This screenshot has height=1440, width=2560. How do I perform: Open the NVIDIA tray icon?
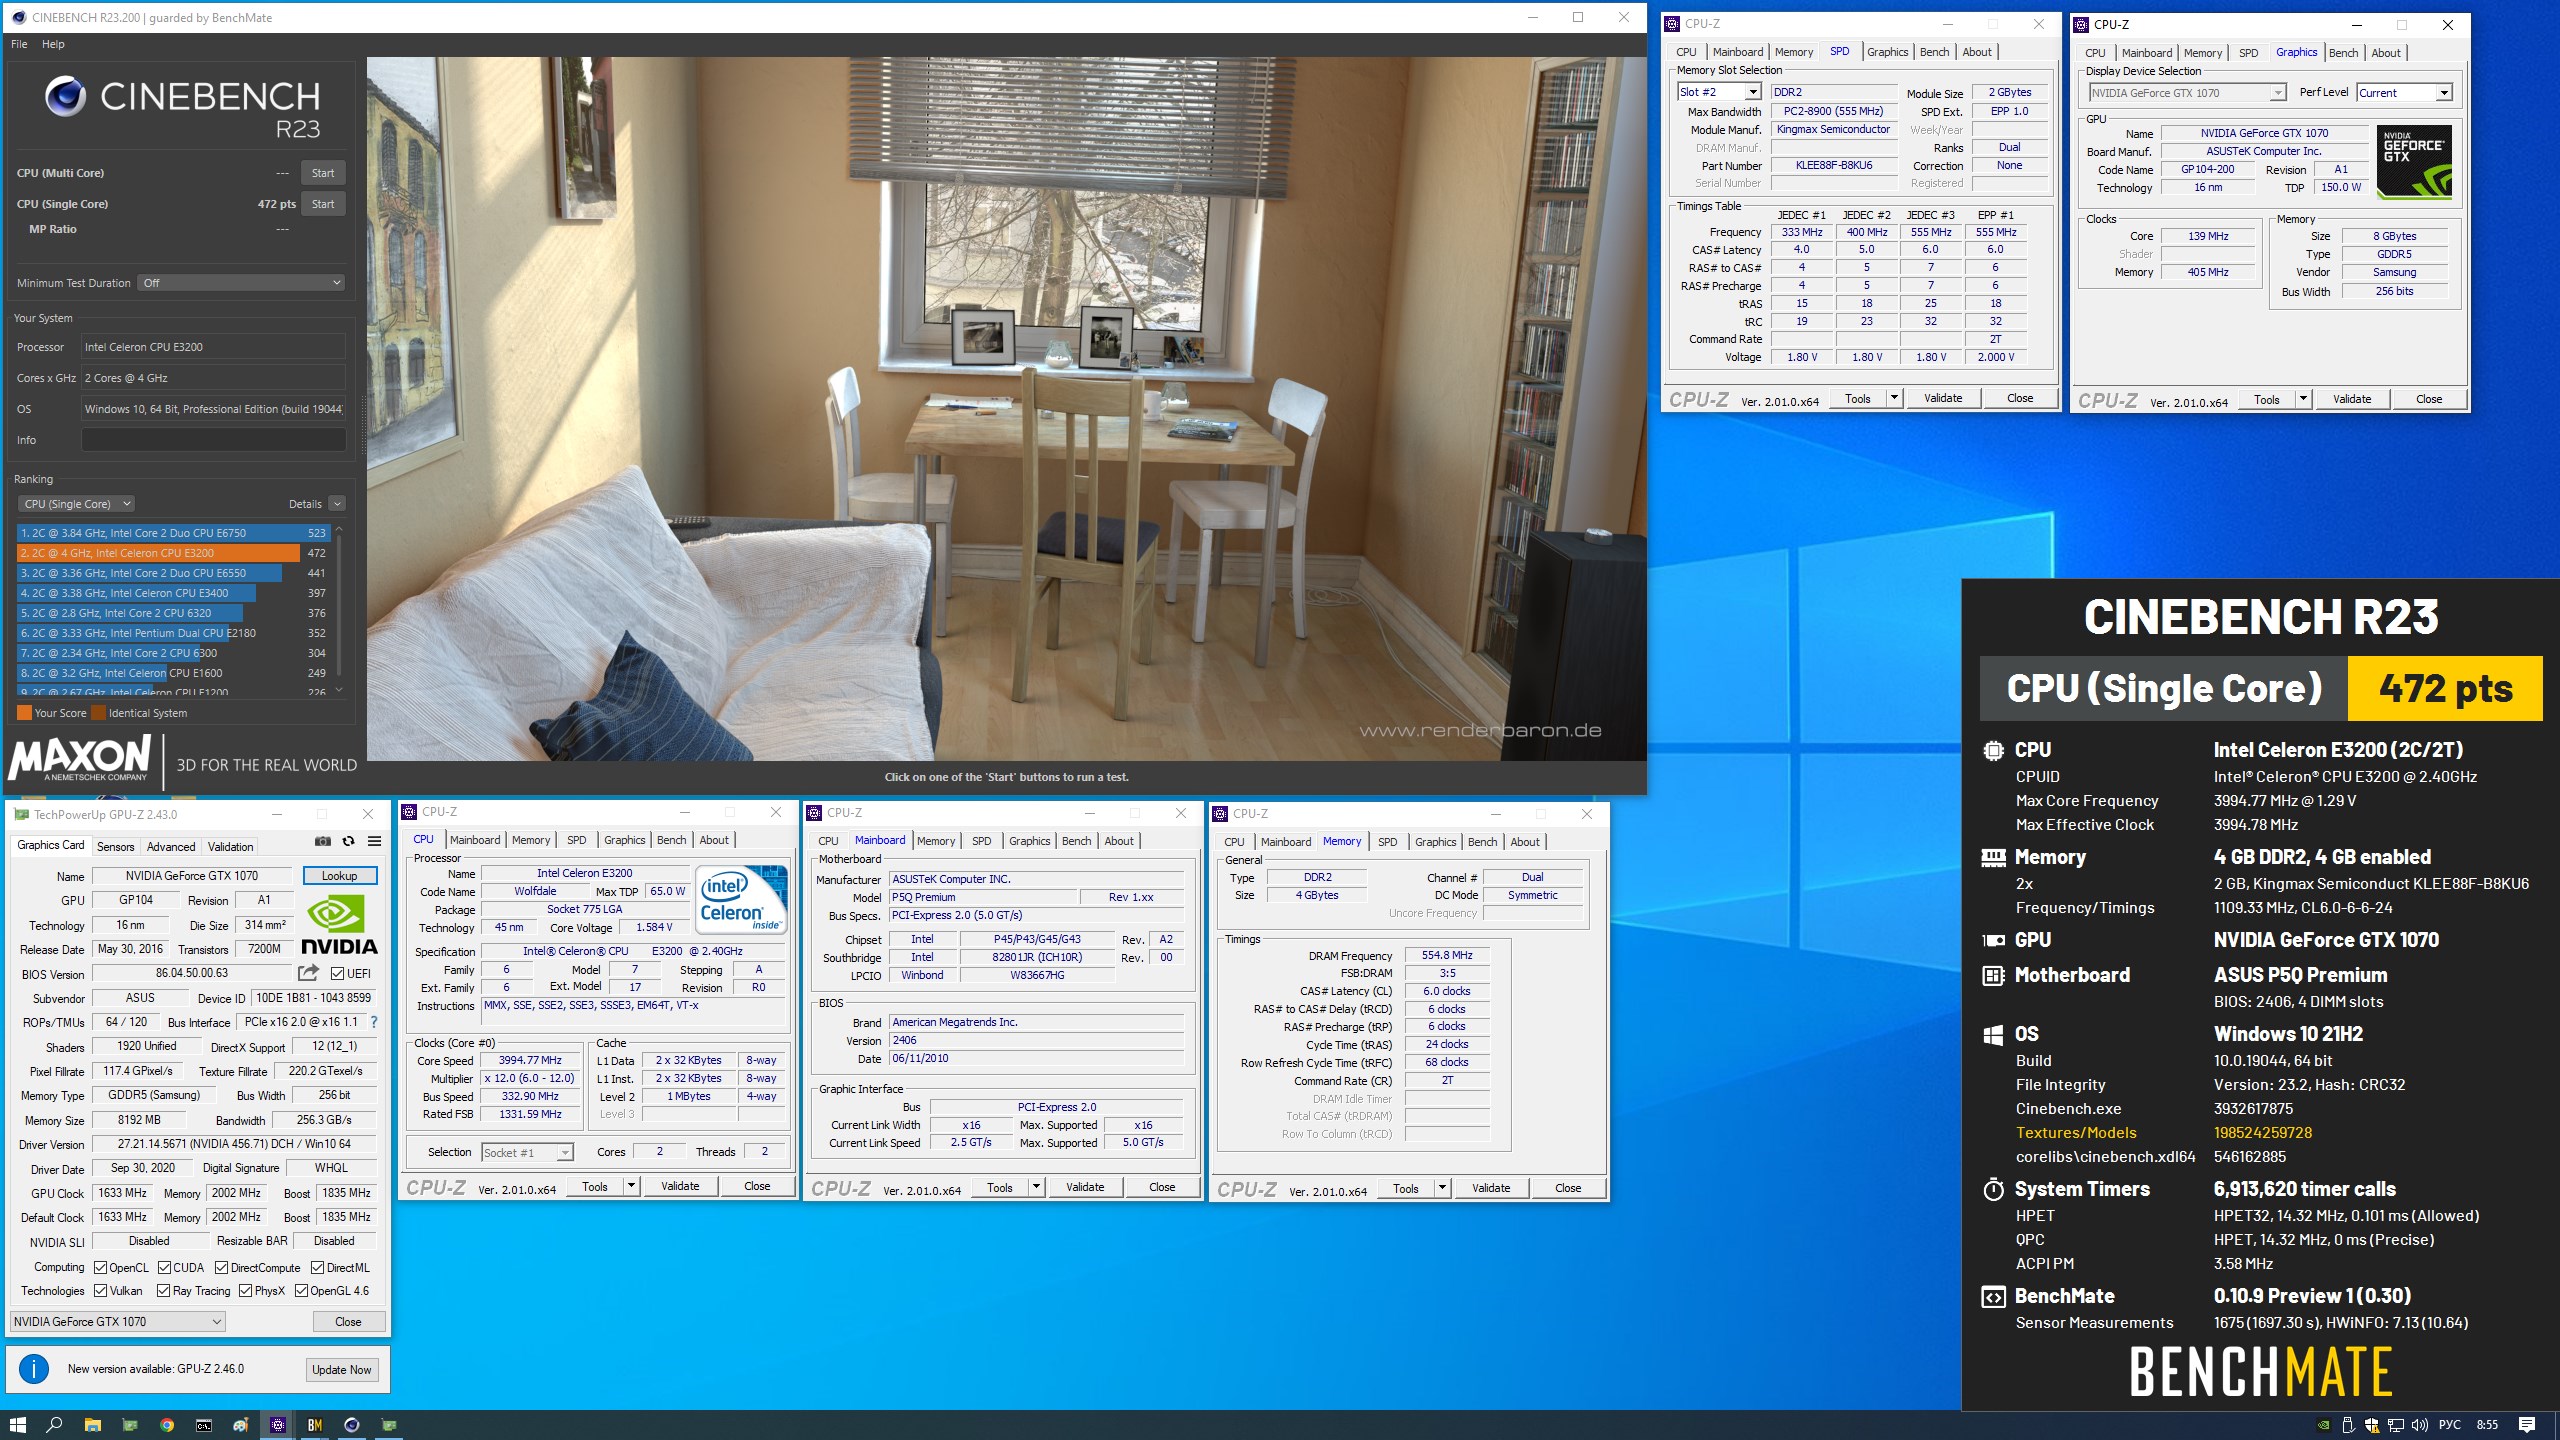coord(2324,1425)
